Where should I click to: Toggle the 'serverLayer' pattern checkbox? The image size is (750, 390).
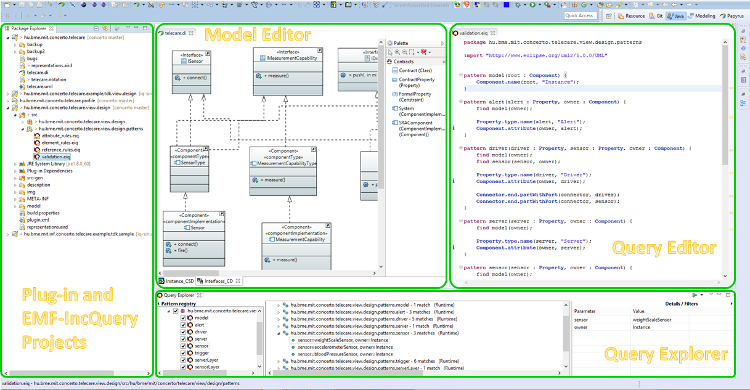point(183,360)
